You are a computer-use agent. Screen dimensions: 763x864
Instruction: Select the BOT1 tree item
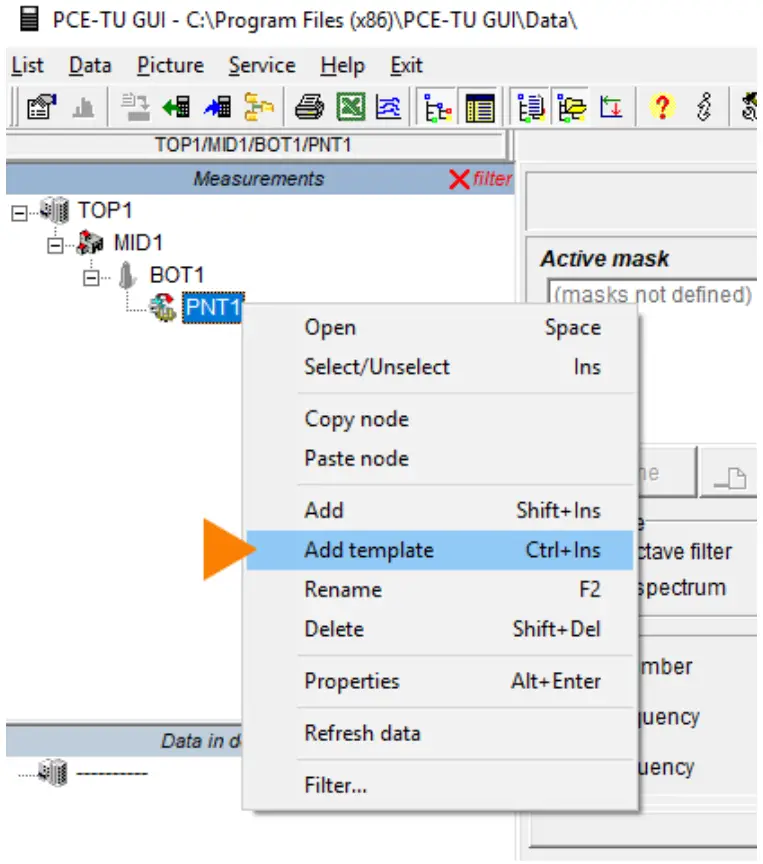tap(177, 276)
